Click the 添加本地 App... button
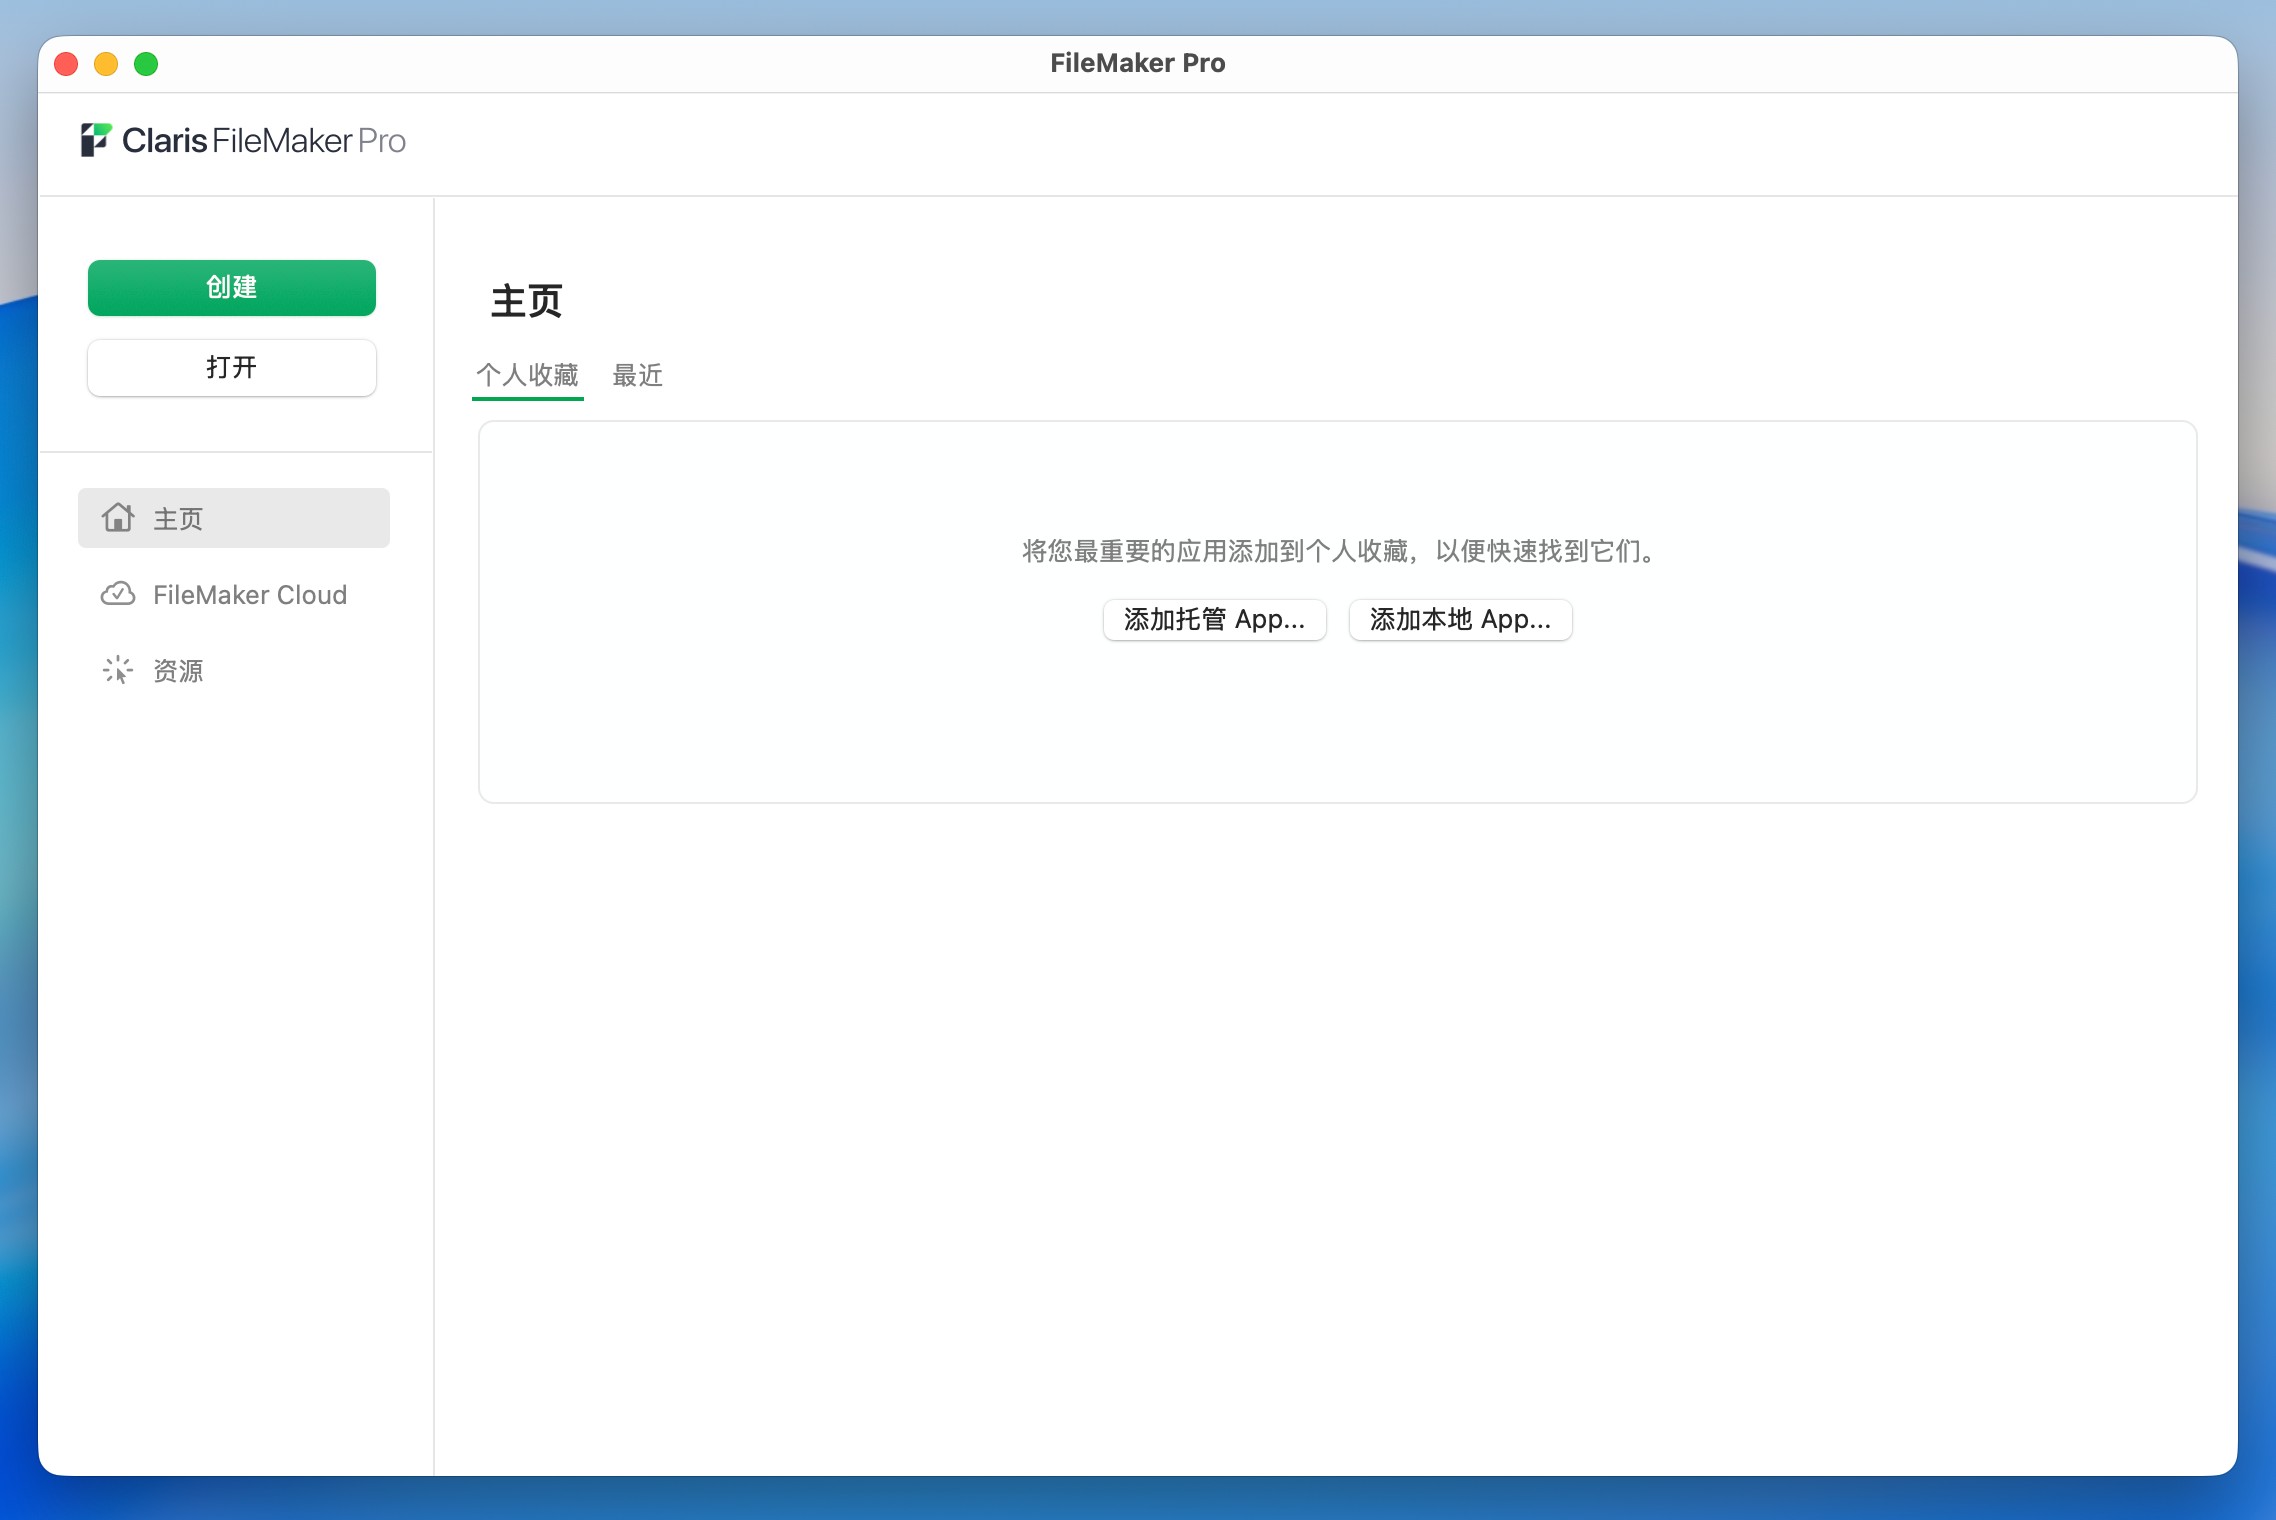This screenshot has width=2276, height=1520. point(1460,620)
